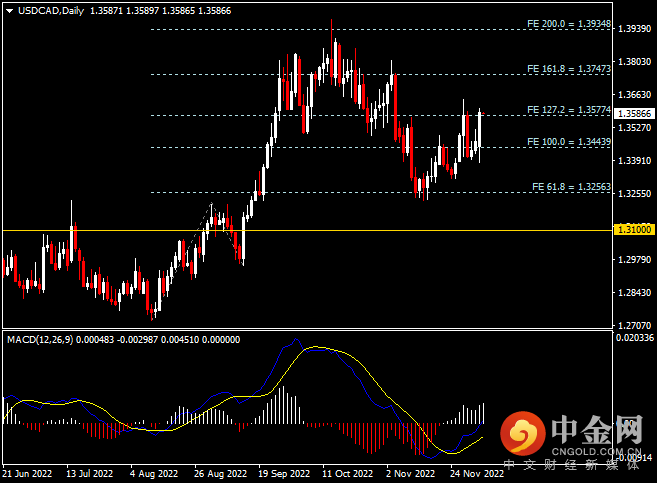Viewport: 657px width, 483px height.
Task: Select the 24 Nov 2022 date marker
Action: pyautogui.click(x=477, y=473)
